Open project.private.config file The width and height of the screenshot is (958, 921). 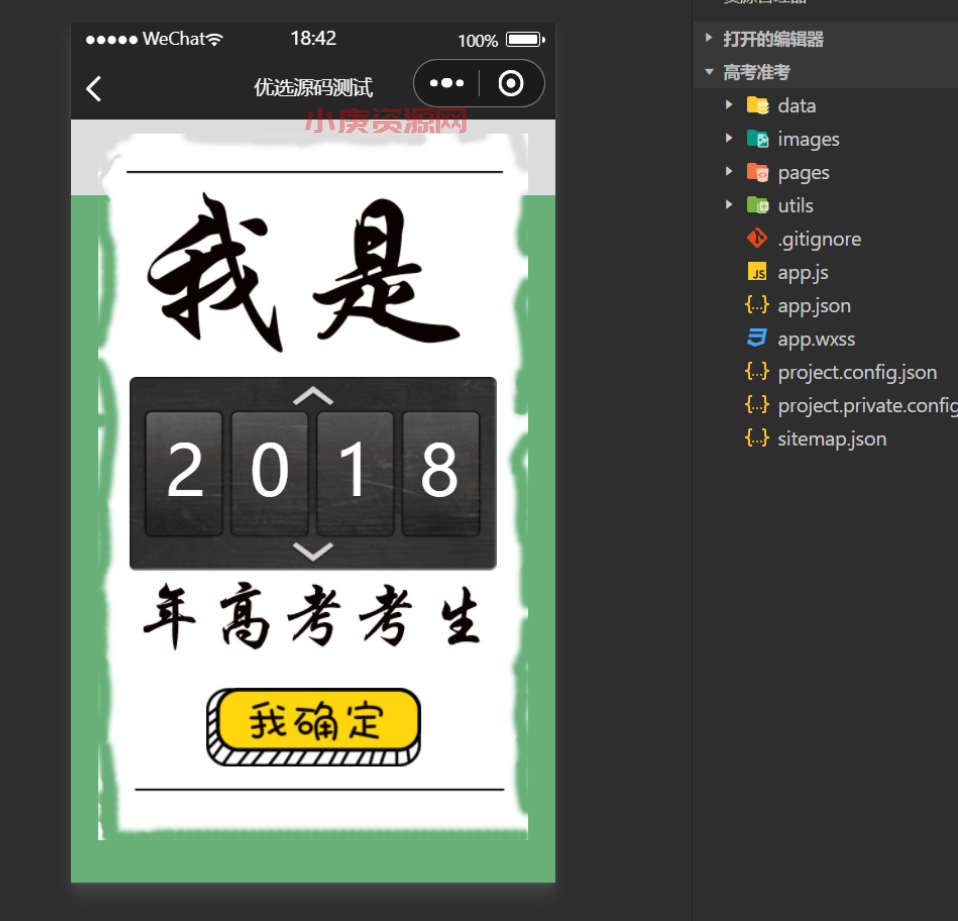866,405
